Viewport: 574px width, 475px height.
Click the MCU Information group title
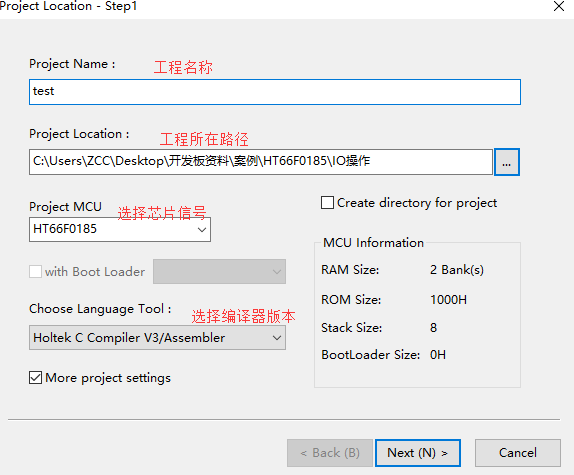pyautogui.click(x=373, y=243)
